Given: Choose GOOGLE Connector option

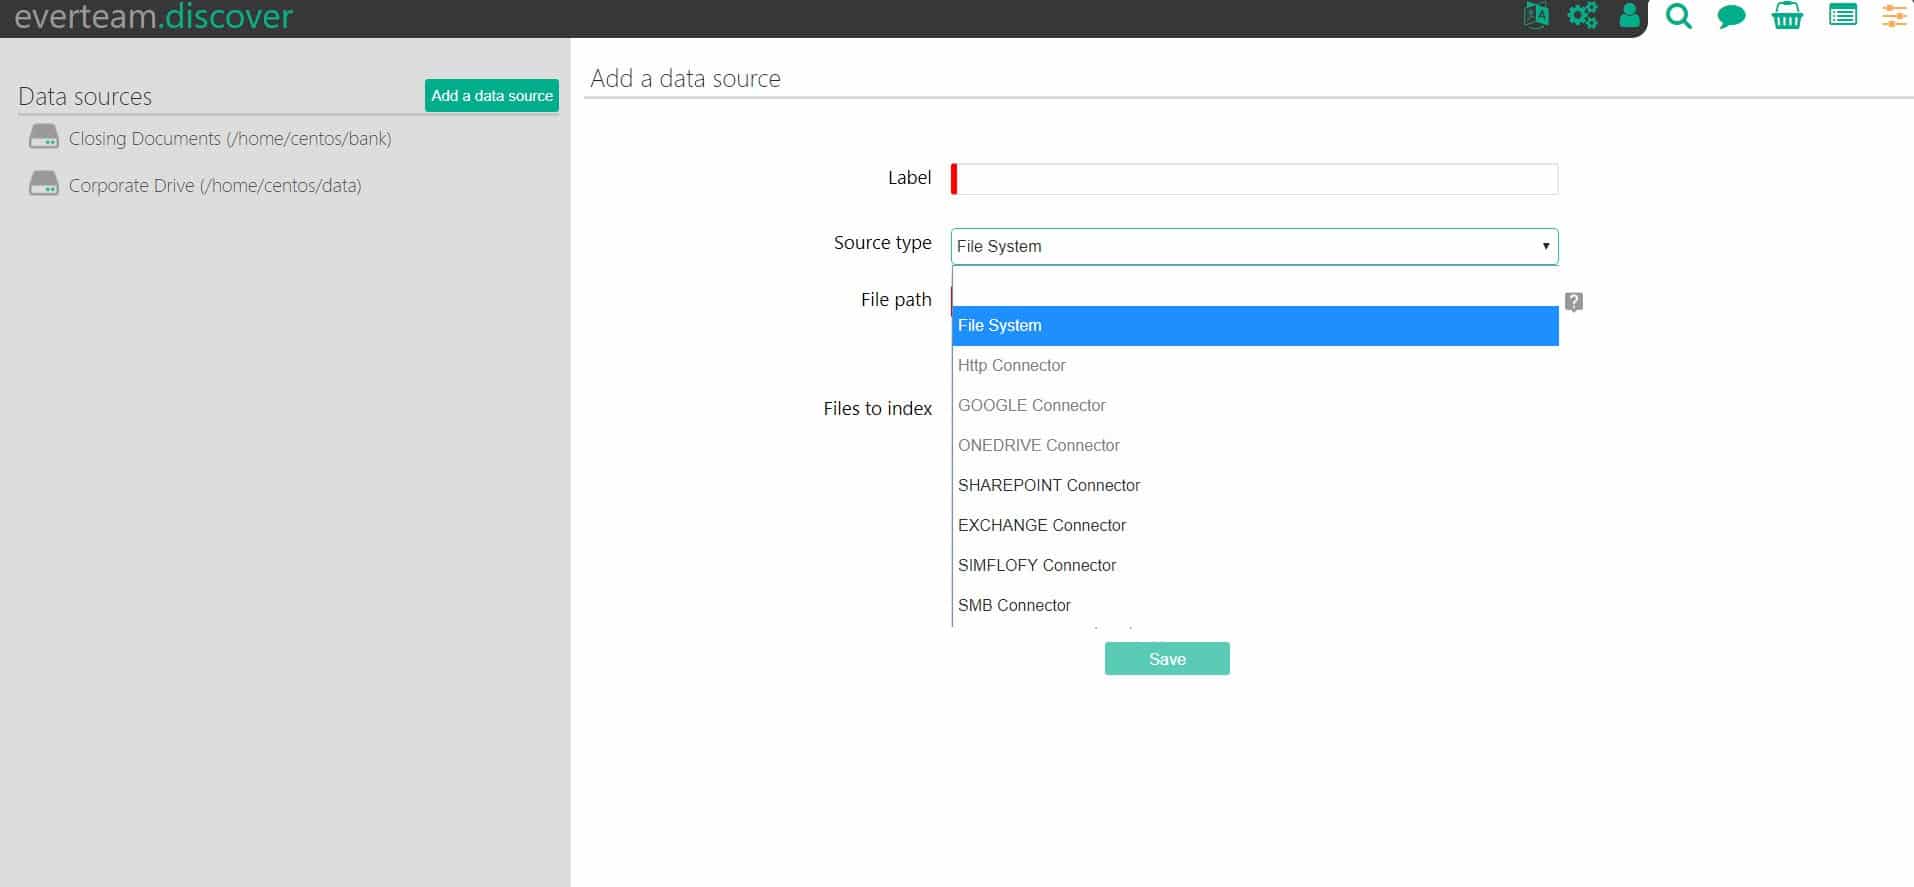Looking at the screenshot, I should (1255, 406).
